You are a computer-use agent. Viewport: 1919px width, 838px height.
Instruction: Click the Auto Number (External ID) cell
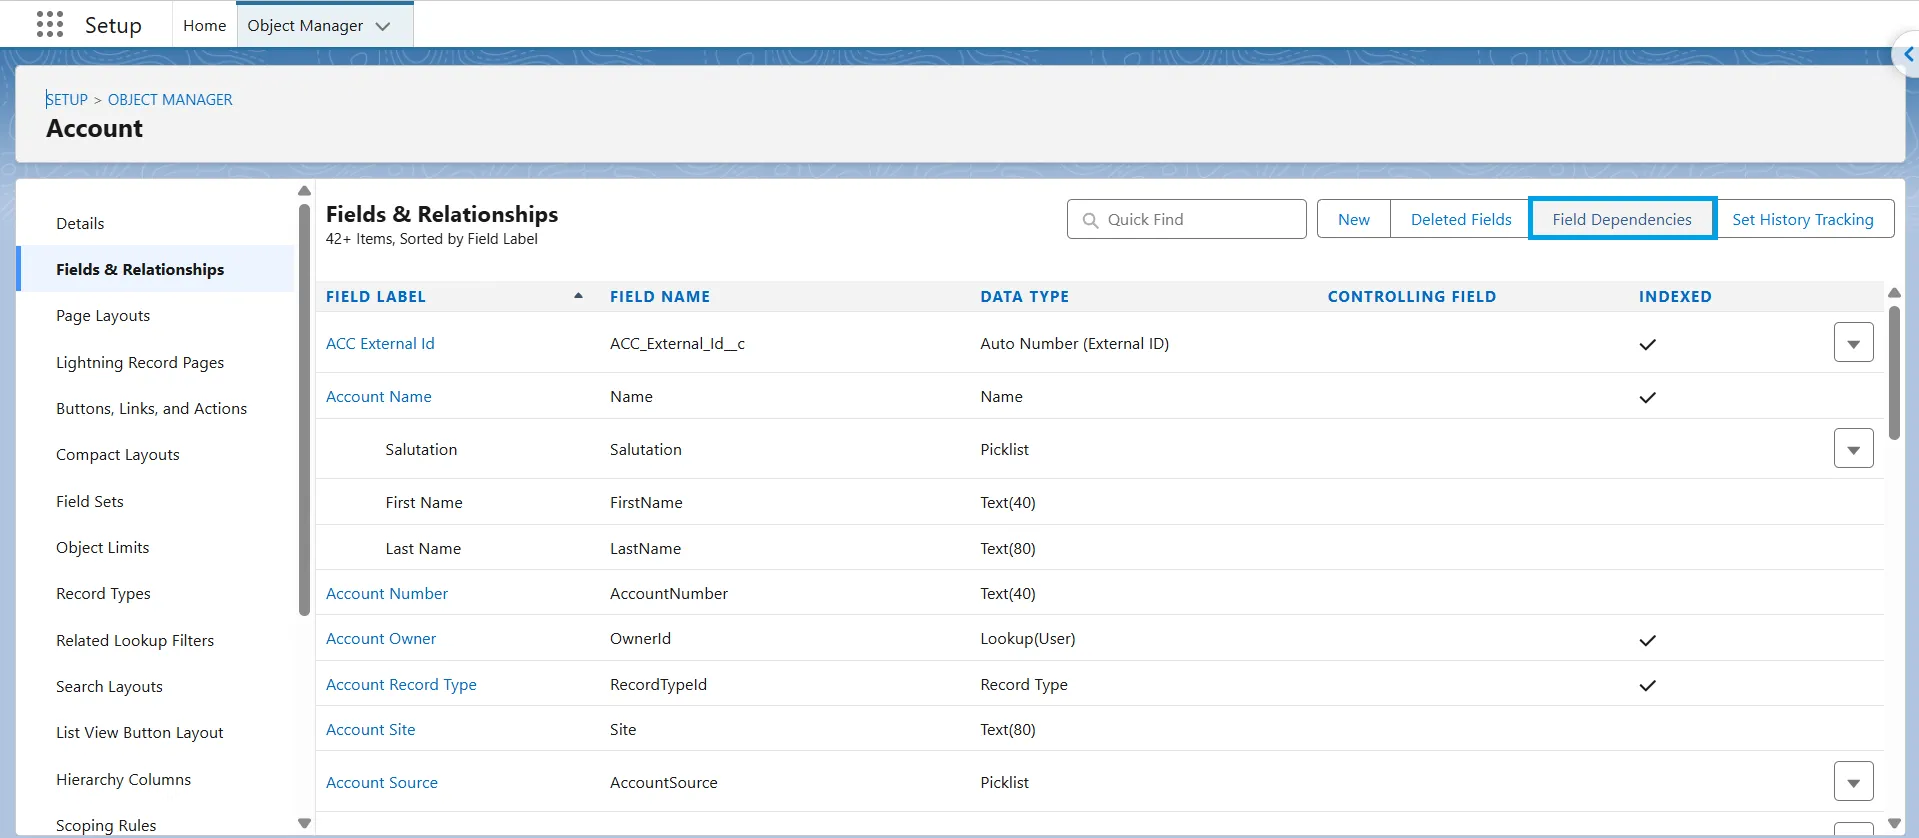(x=1075, y=343)
